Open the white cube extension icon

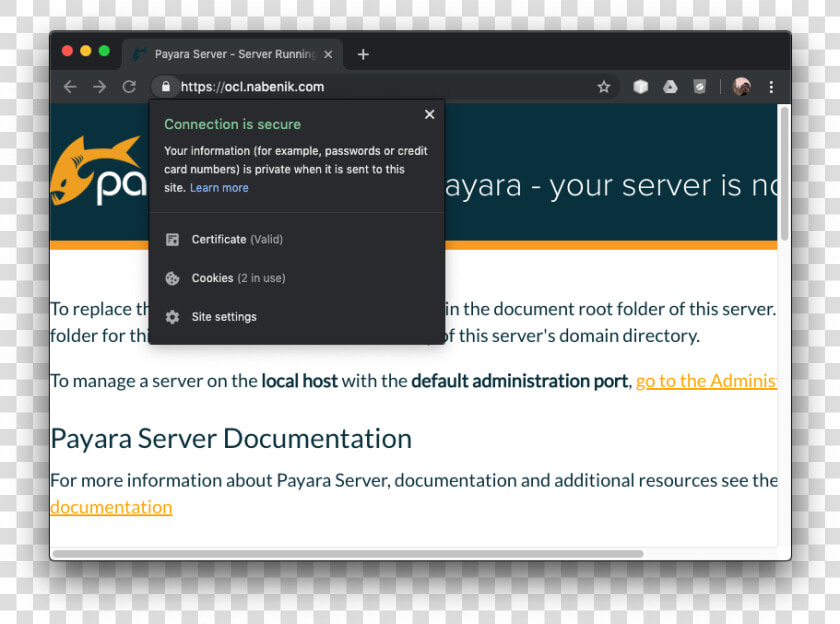pos(641,87)
